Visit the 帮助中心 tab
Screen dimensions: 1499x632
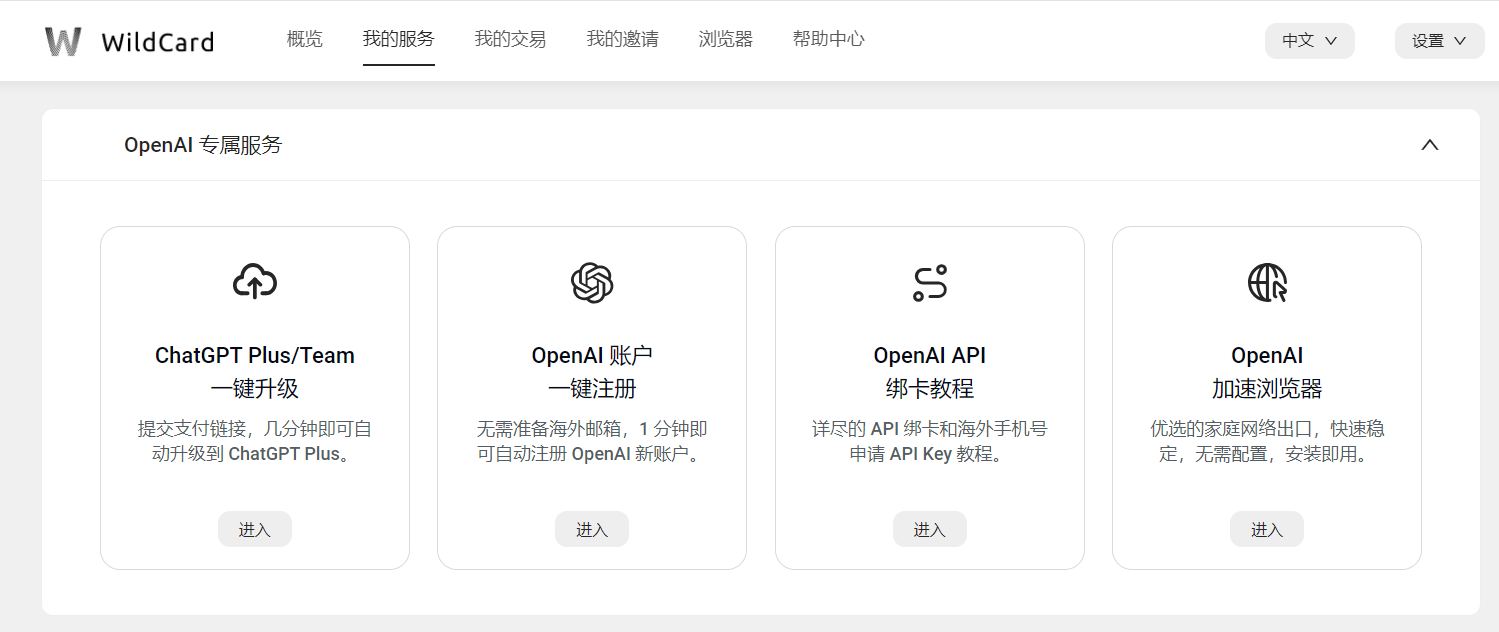click(829, 40)
